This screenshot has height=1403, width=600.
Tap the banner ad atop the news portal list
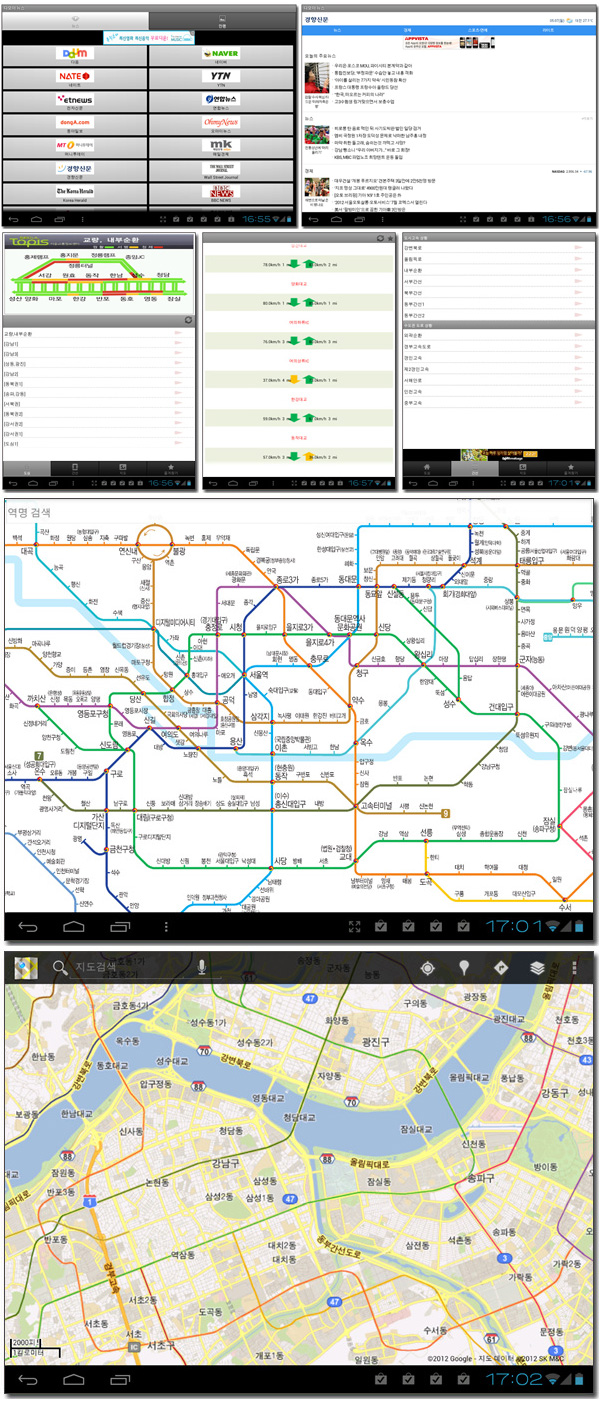click(x=149, y=37)
